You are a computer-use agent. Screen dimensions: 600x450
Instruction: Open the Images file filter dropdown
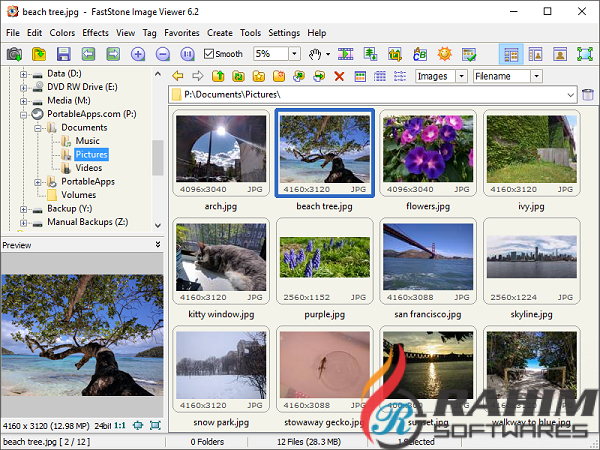(x=461, y=76)
